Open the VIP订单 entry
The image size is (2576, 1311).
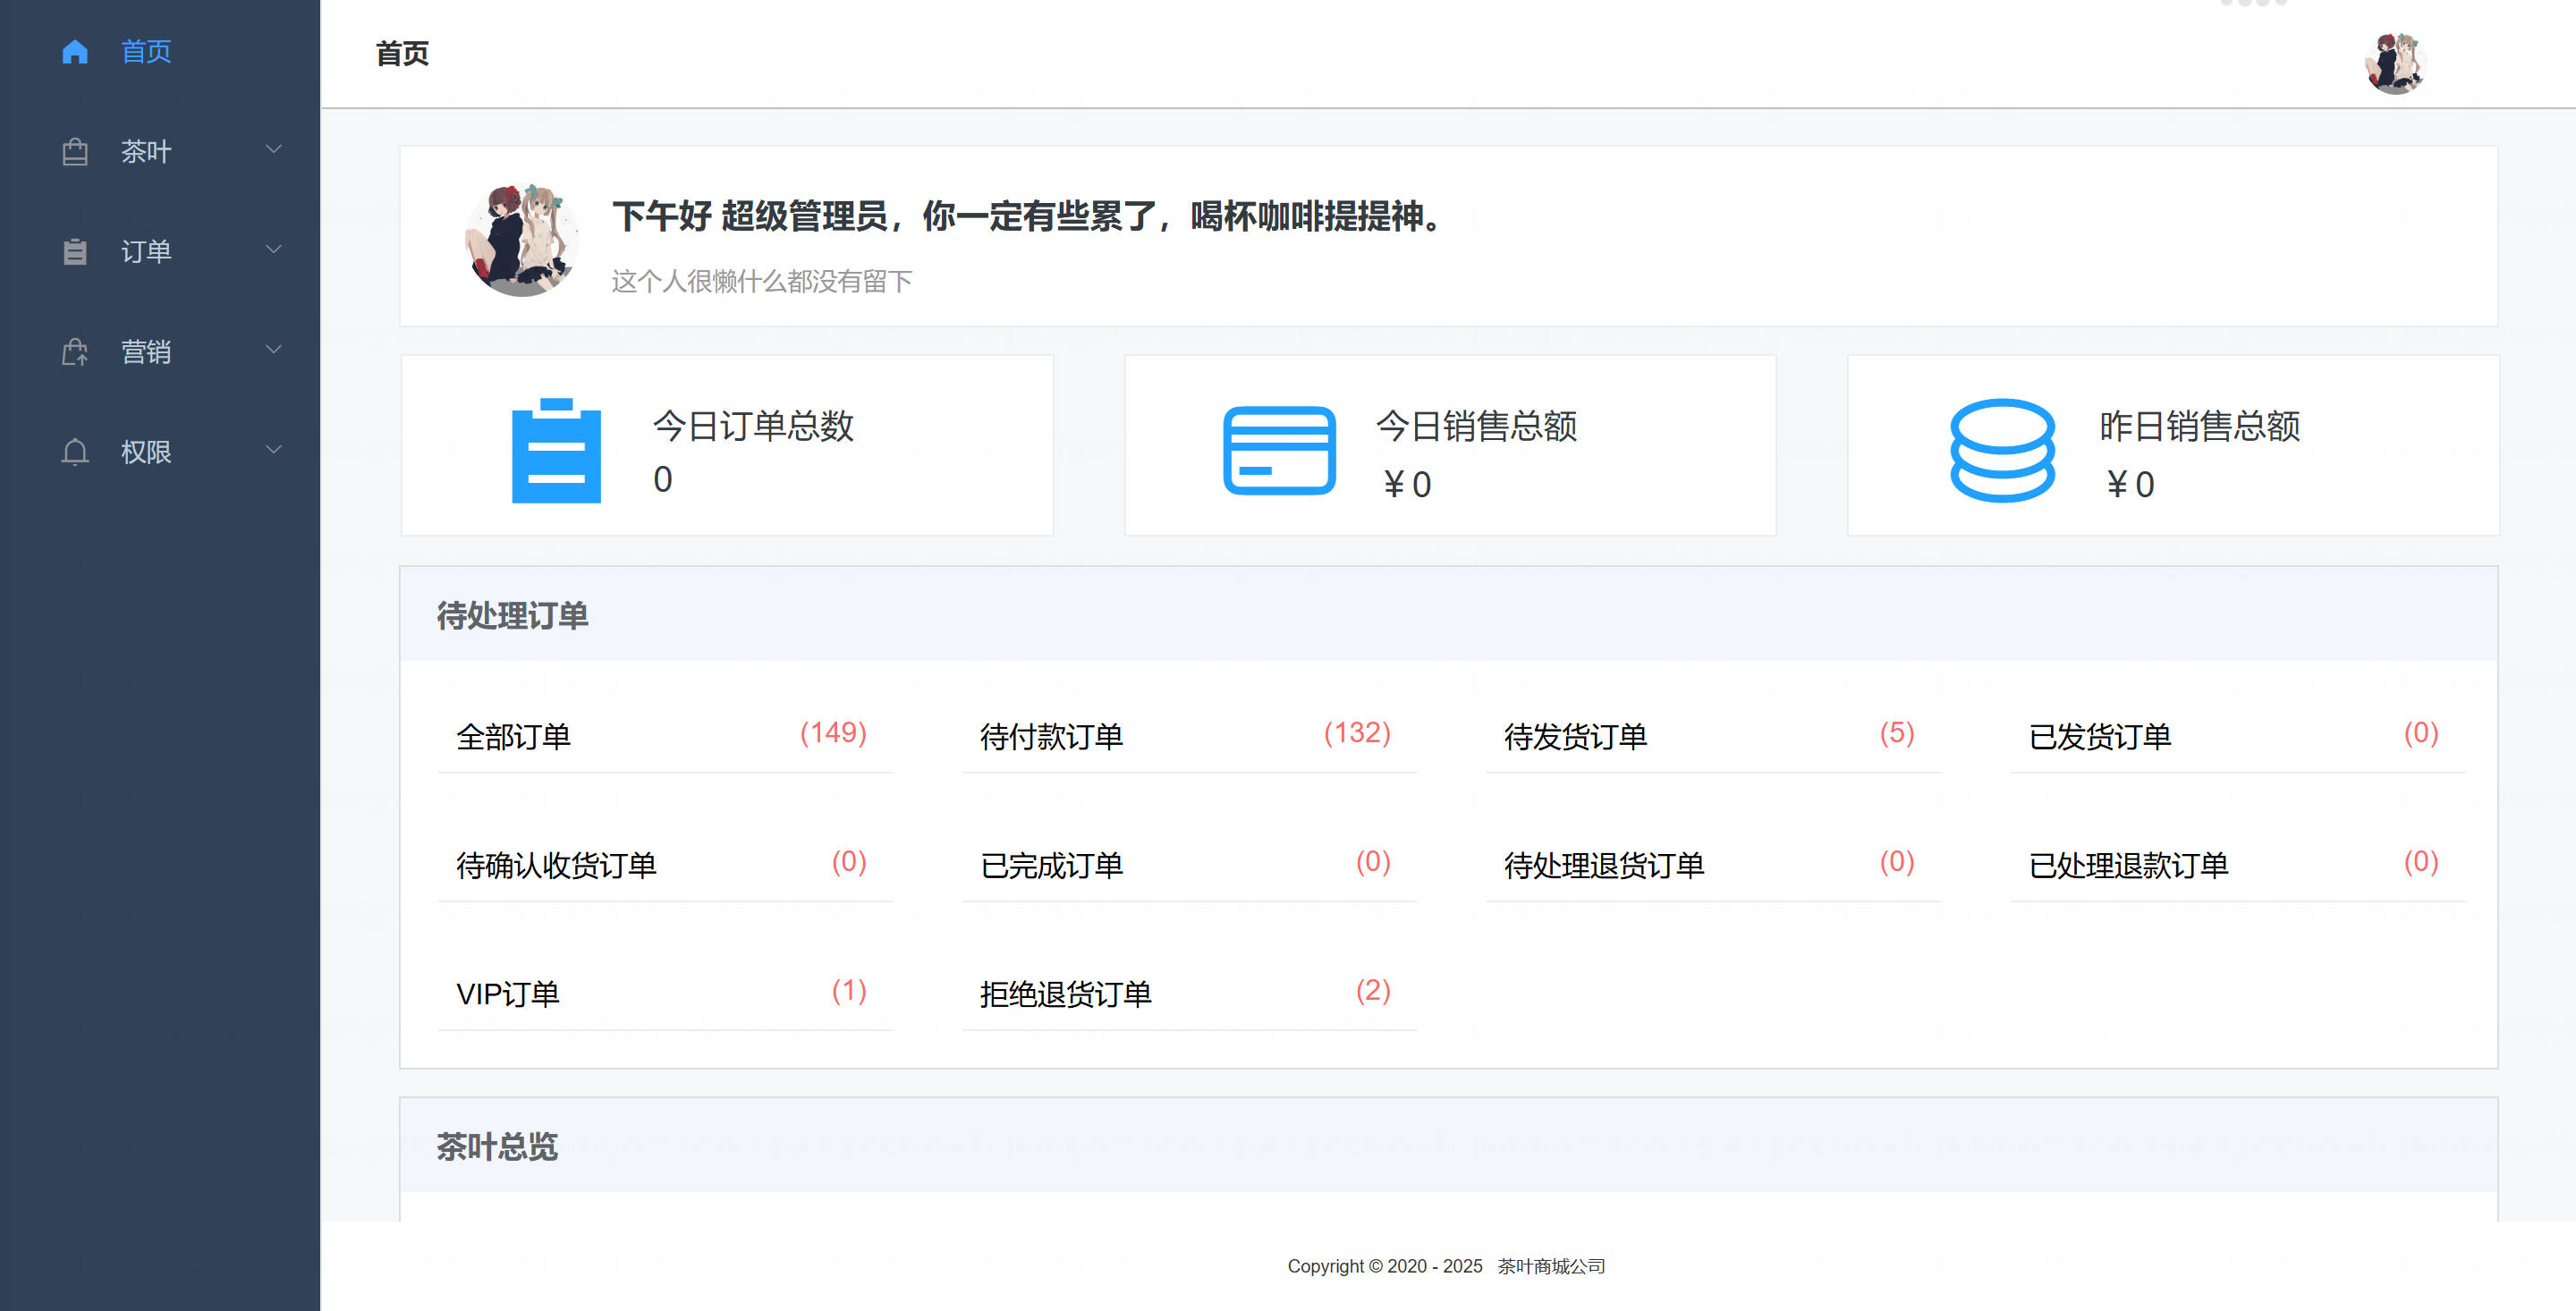pyautogui.click(x=508, y=994)
